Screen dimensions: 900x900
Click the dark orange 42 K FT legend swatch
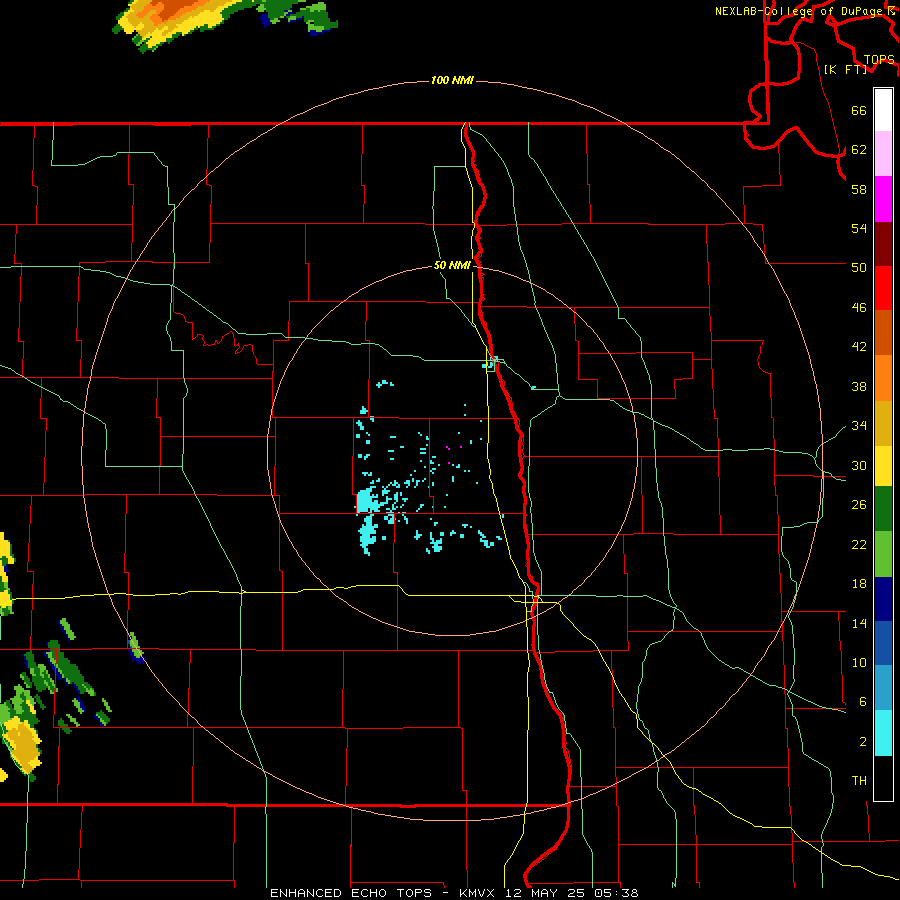coord(883,332)
